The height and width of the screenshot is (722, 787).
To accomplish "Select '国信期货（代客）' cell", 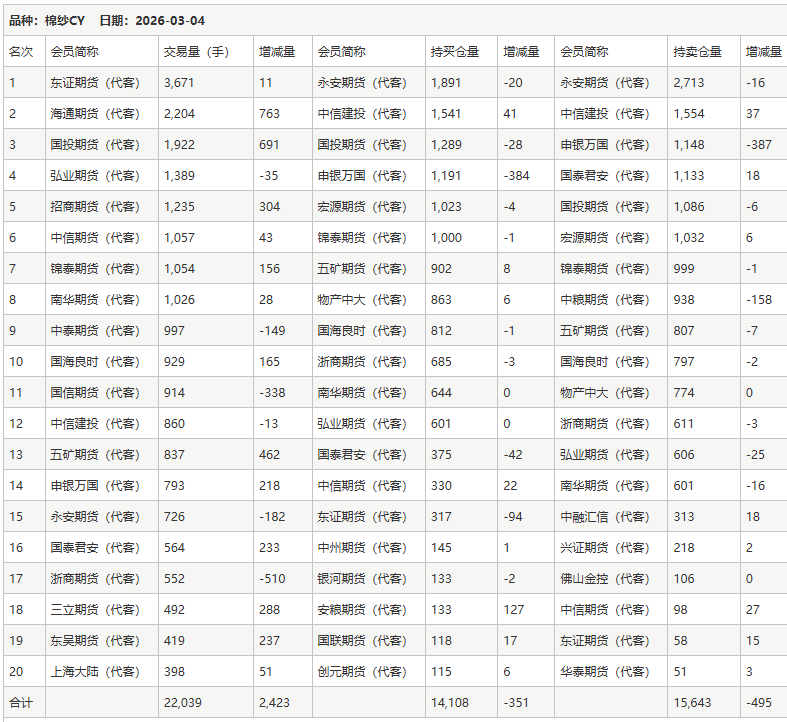I will click(x=95, y=393).
